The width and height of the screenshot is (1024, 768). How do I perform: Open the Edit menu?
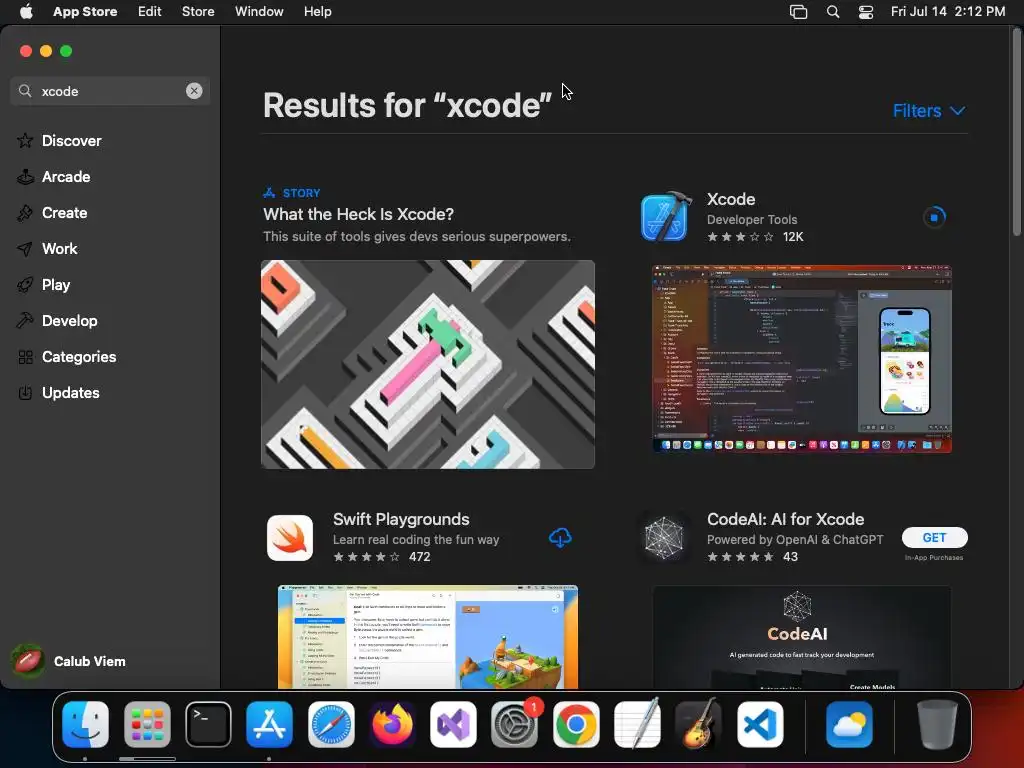click(150, 11)
